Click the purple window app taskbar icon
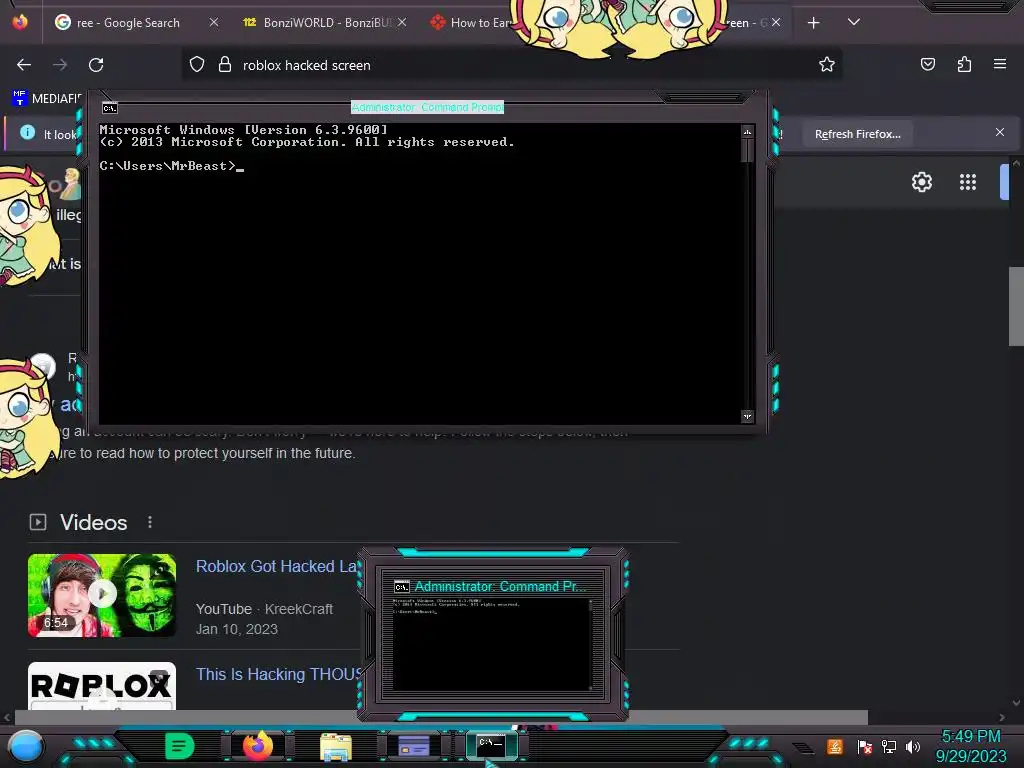The height and width of the screenshot is (768, 1024). (x=413, y=746)
